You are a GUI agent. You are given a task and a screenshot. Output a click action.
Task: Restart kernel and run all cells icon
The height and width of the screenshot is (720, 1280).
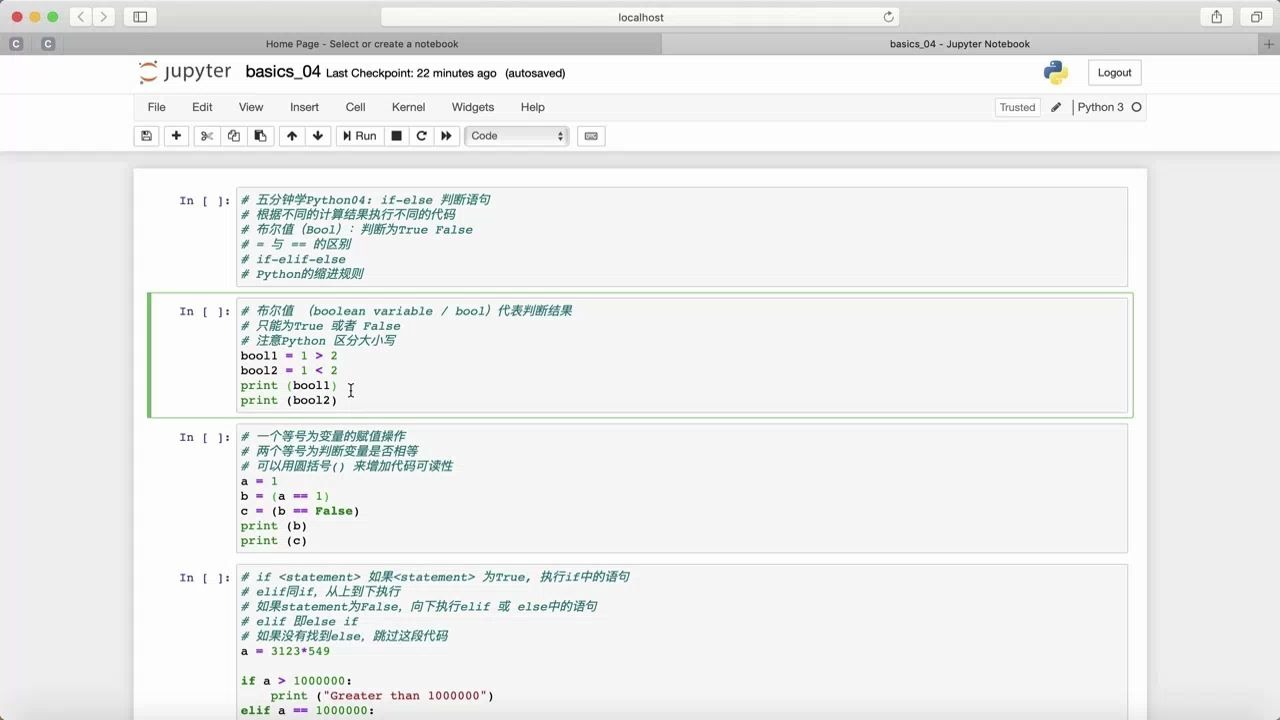447,136
